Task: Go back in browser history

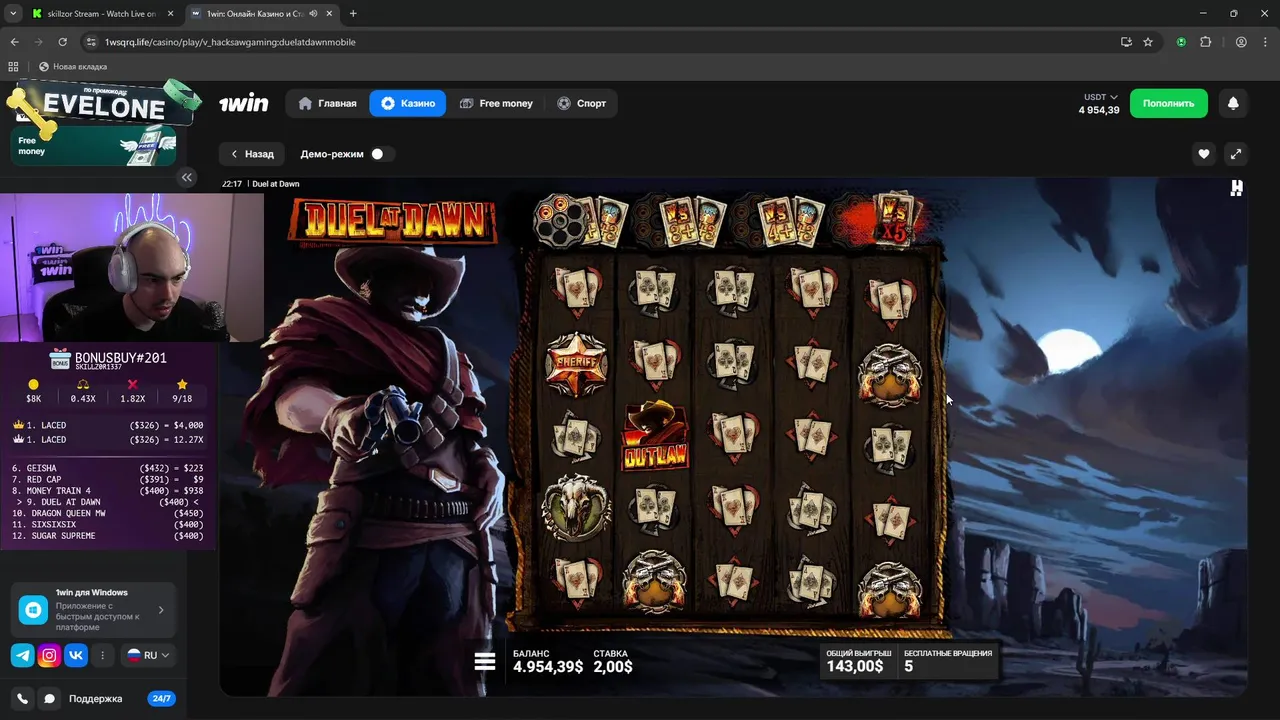Action: coord(14,42)
